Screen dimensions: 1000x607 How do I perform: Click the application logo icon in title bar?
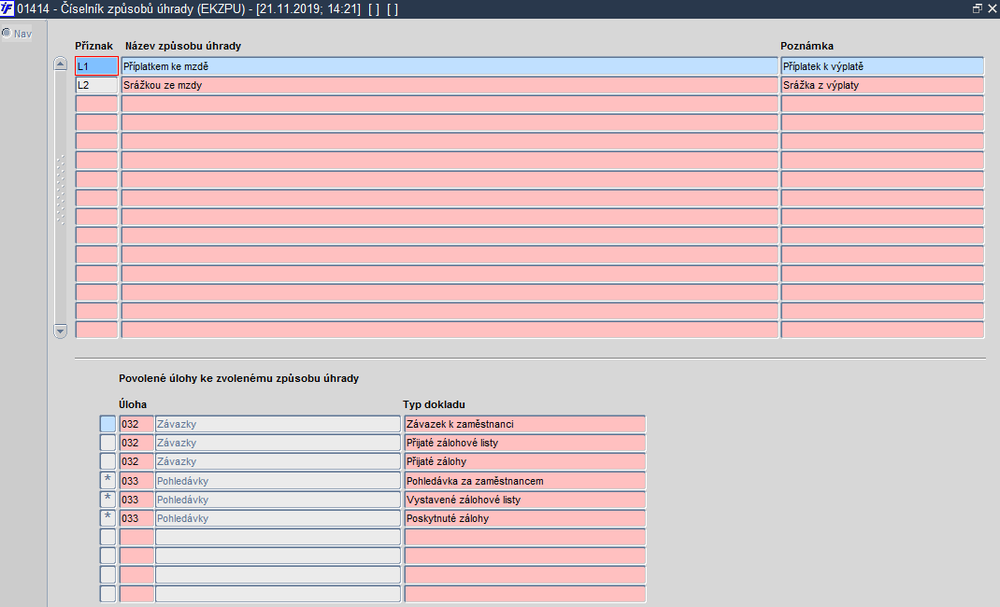[7, 8]
